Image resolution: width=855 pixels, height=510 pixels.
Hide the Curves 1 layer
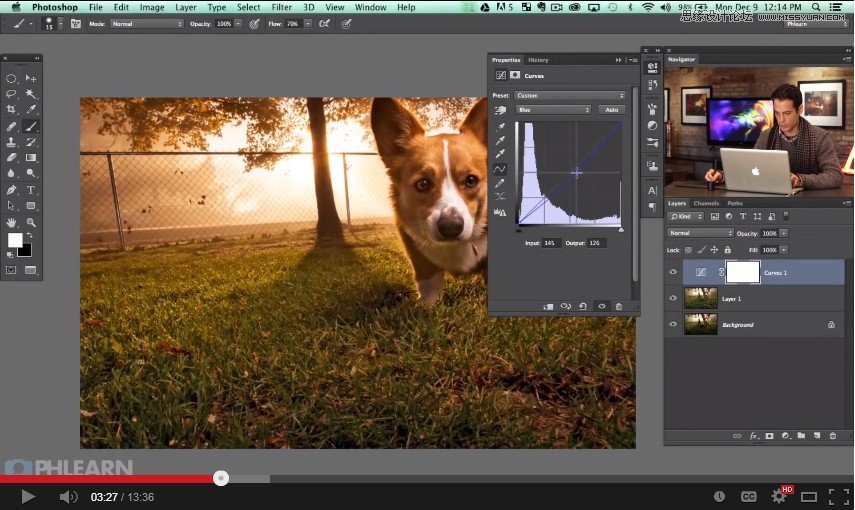pyautogui.click(x=673, y=272)
